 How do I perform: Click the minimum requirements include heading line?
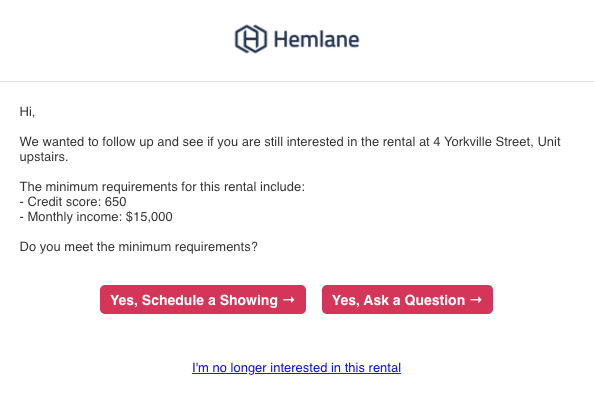(162, 187)
